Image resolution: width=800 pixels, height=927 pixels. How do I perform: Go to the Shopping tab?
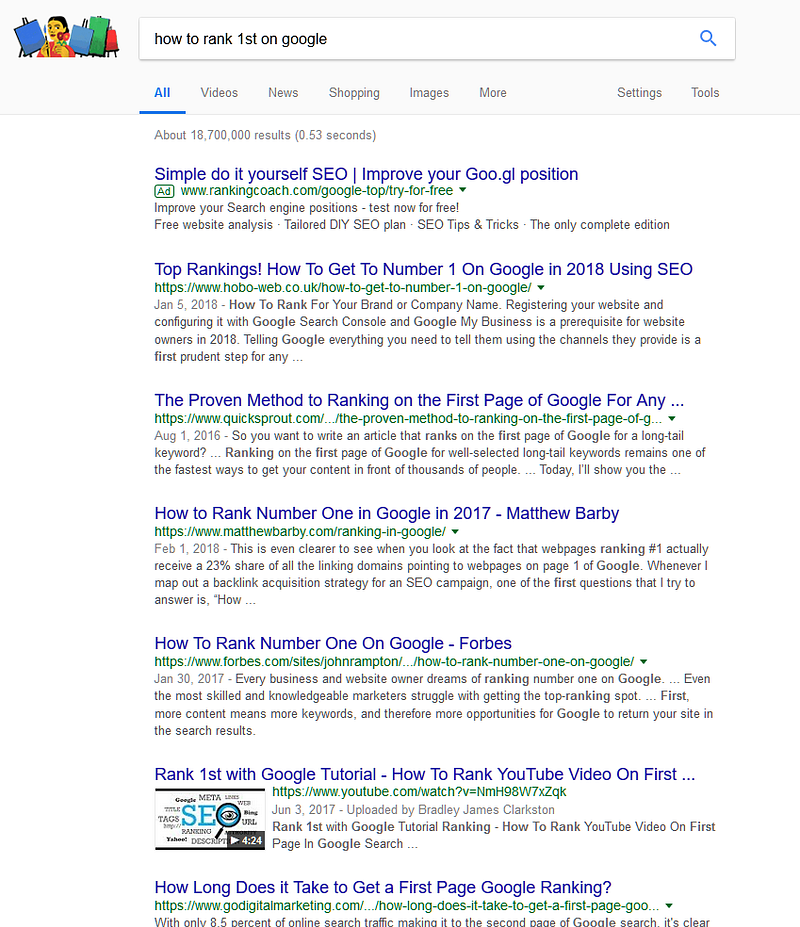pyautogui.click(x=354, y=93)
